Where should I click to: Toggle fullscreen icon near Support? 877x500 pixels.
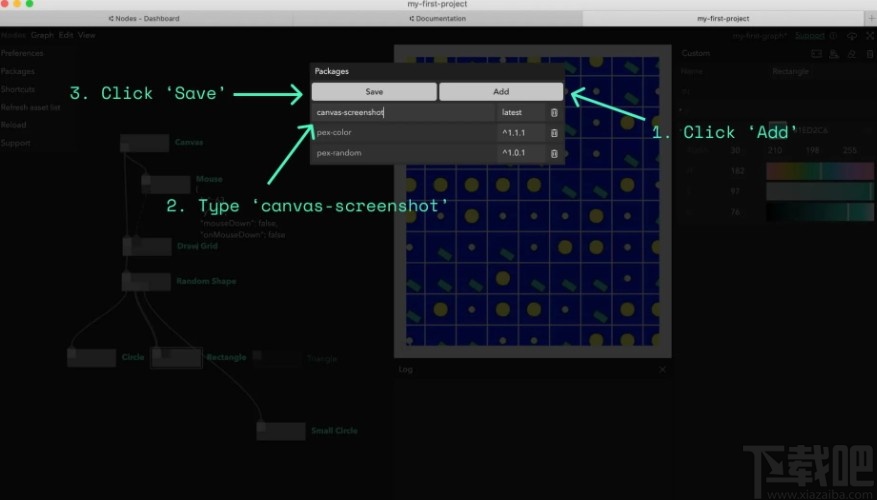click(870, 36)
